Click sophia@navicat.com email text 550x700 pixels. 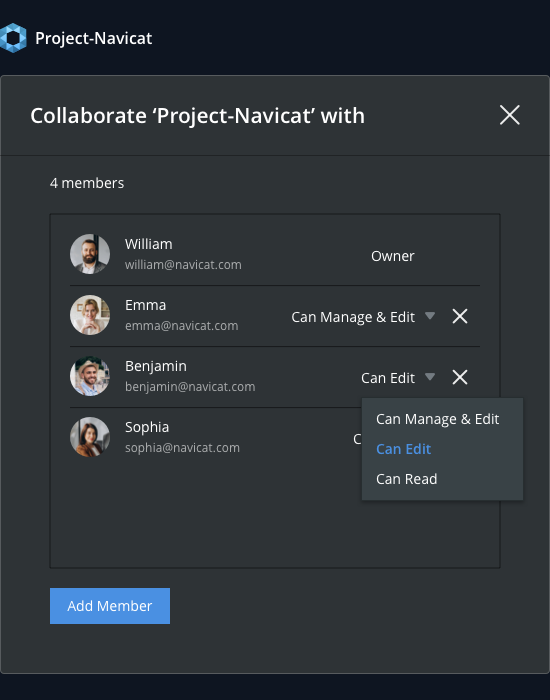[182, 447]
